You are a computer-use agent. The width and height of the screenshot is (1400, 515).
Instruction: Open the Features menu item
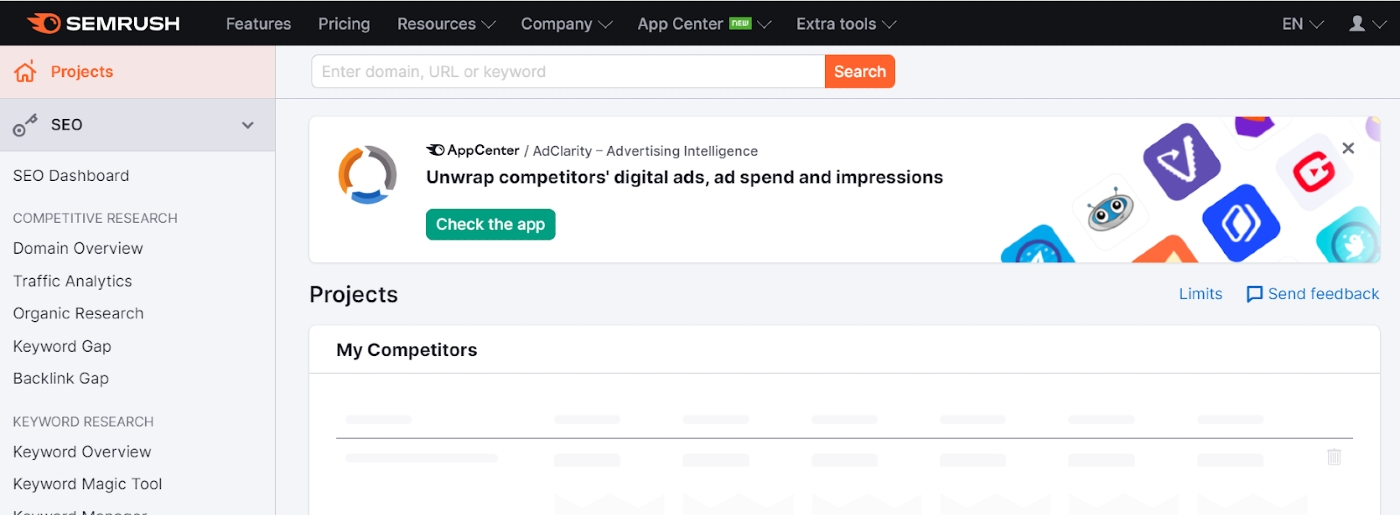(x=258, y=24)
